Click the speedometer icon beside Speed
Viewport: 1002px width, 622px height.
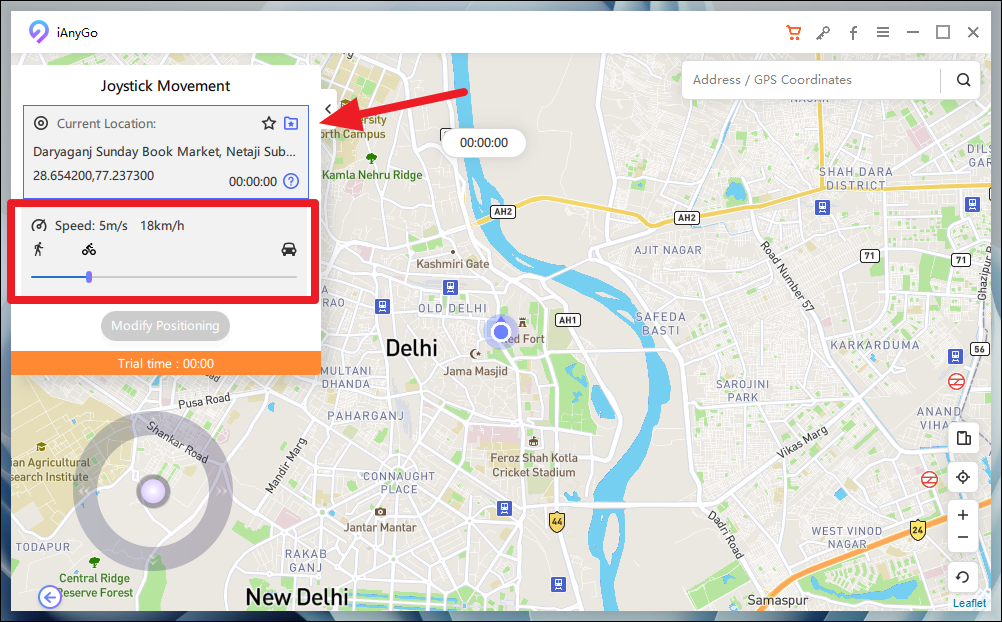pyautogui.click(x=39, y=225)
